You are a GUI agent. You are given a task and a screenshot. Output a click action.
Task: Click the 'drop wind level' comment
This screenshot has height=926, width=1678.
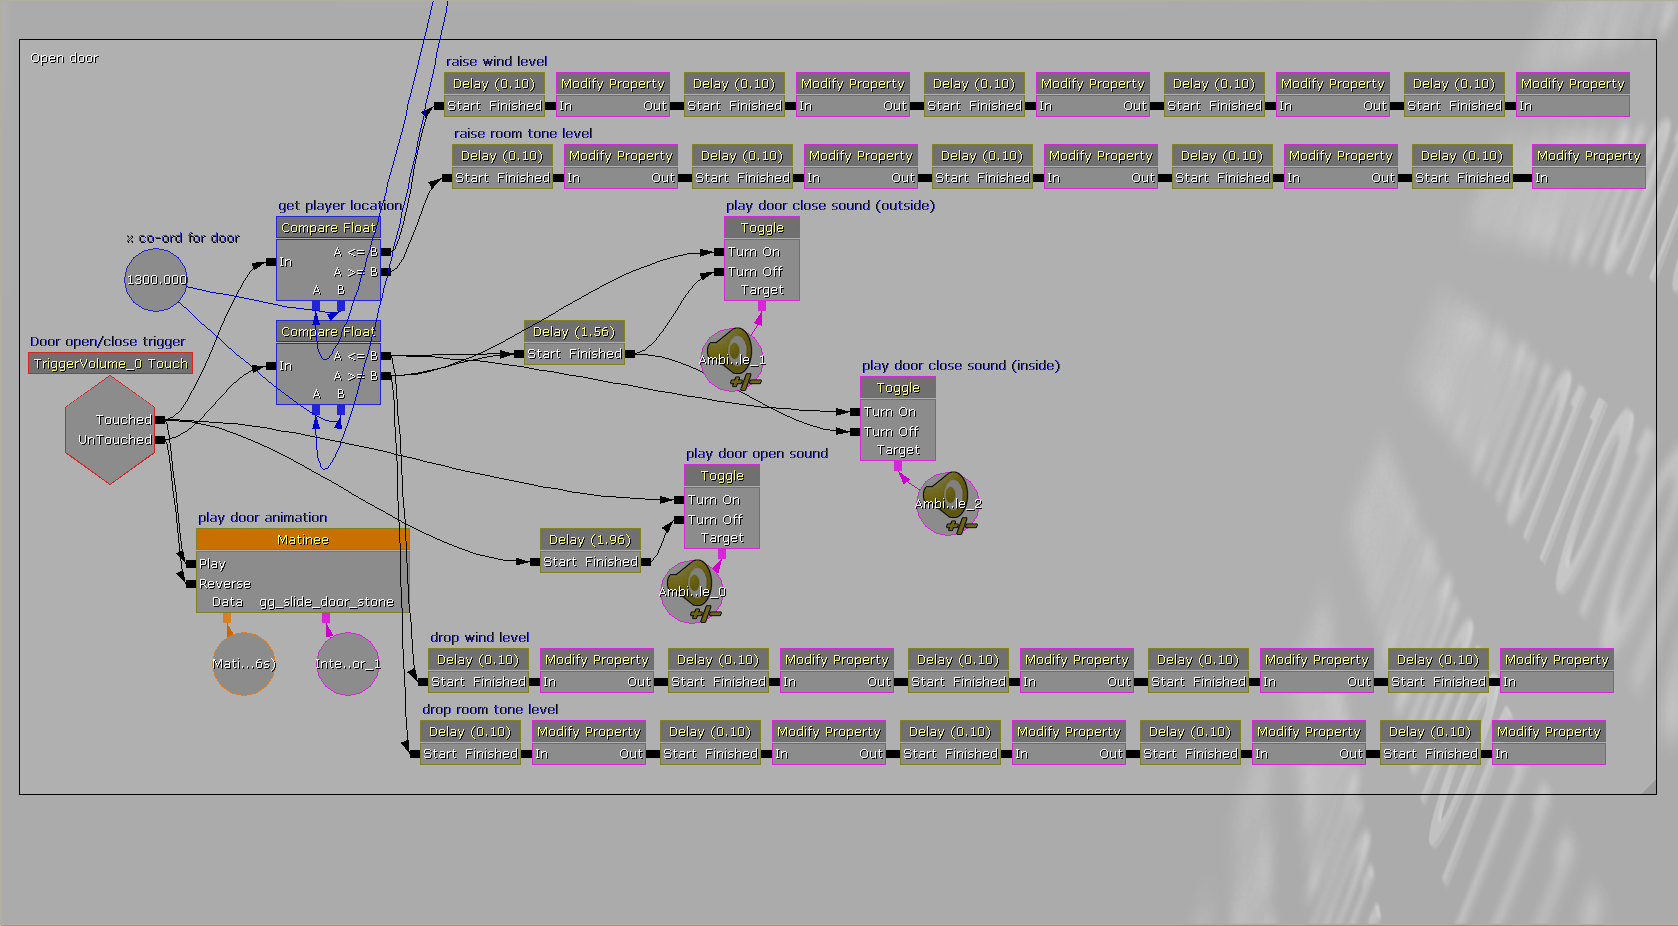[x=480, y=637]
